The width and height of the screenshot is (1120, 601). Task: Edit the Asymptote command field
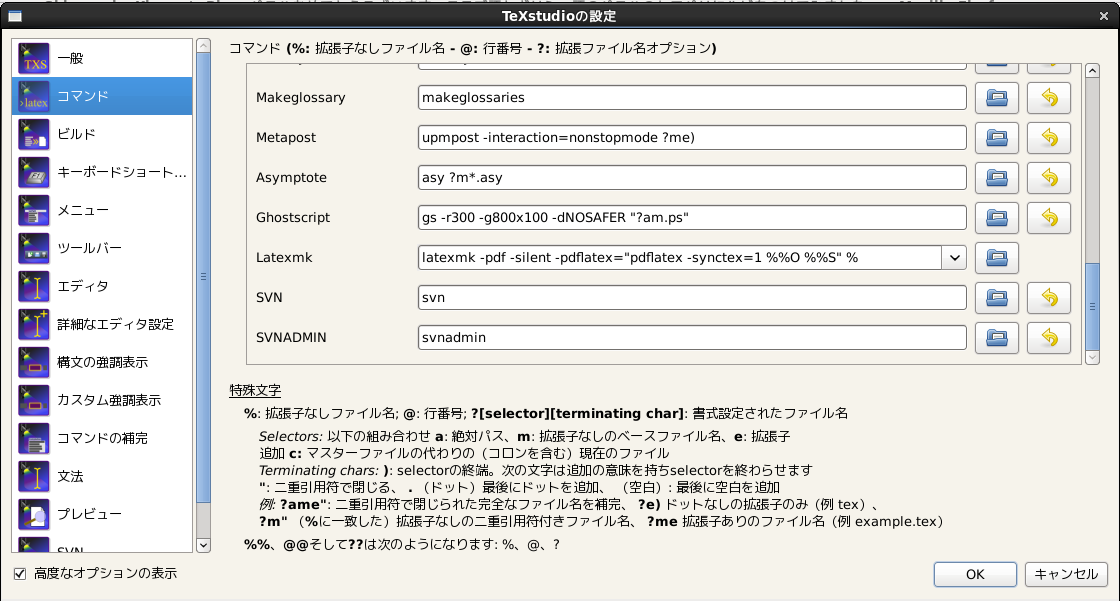click(692, 178)
